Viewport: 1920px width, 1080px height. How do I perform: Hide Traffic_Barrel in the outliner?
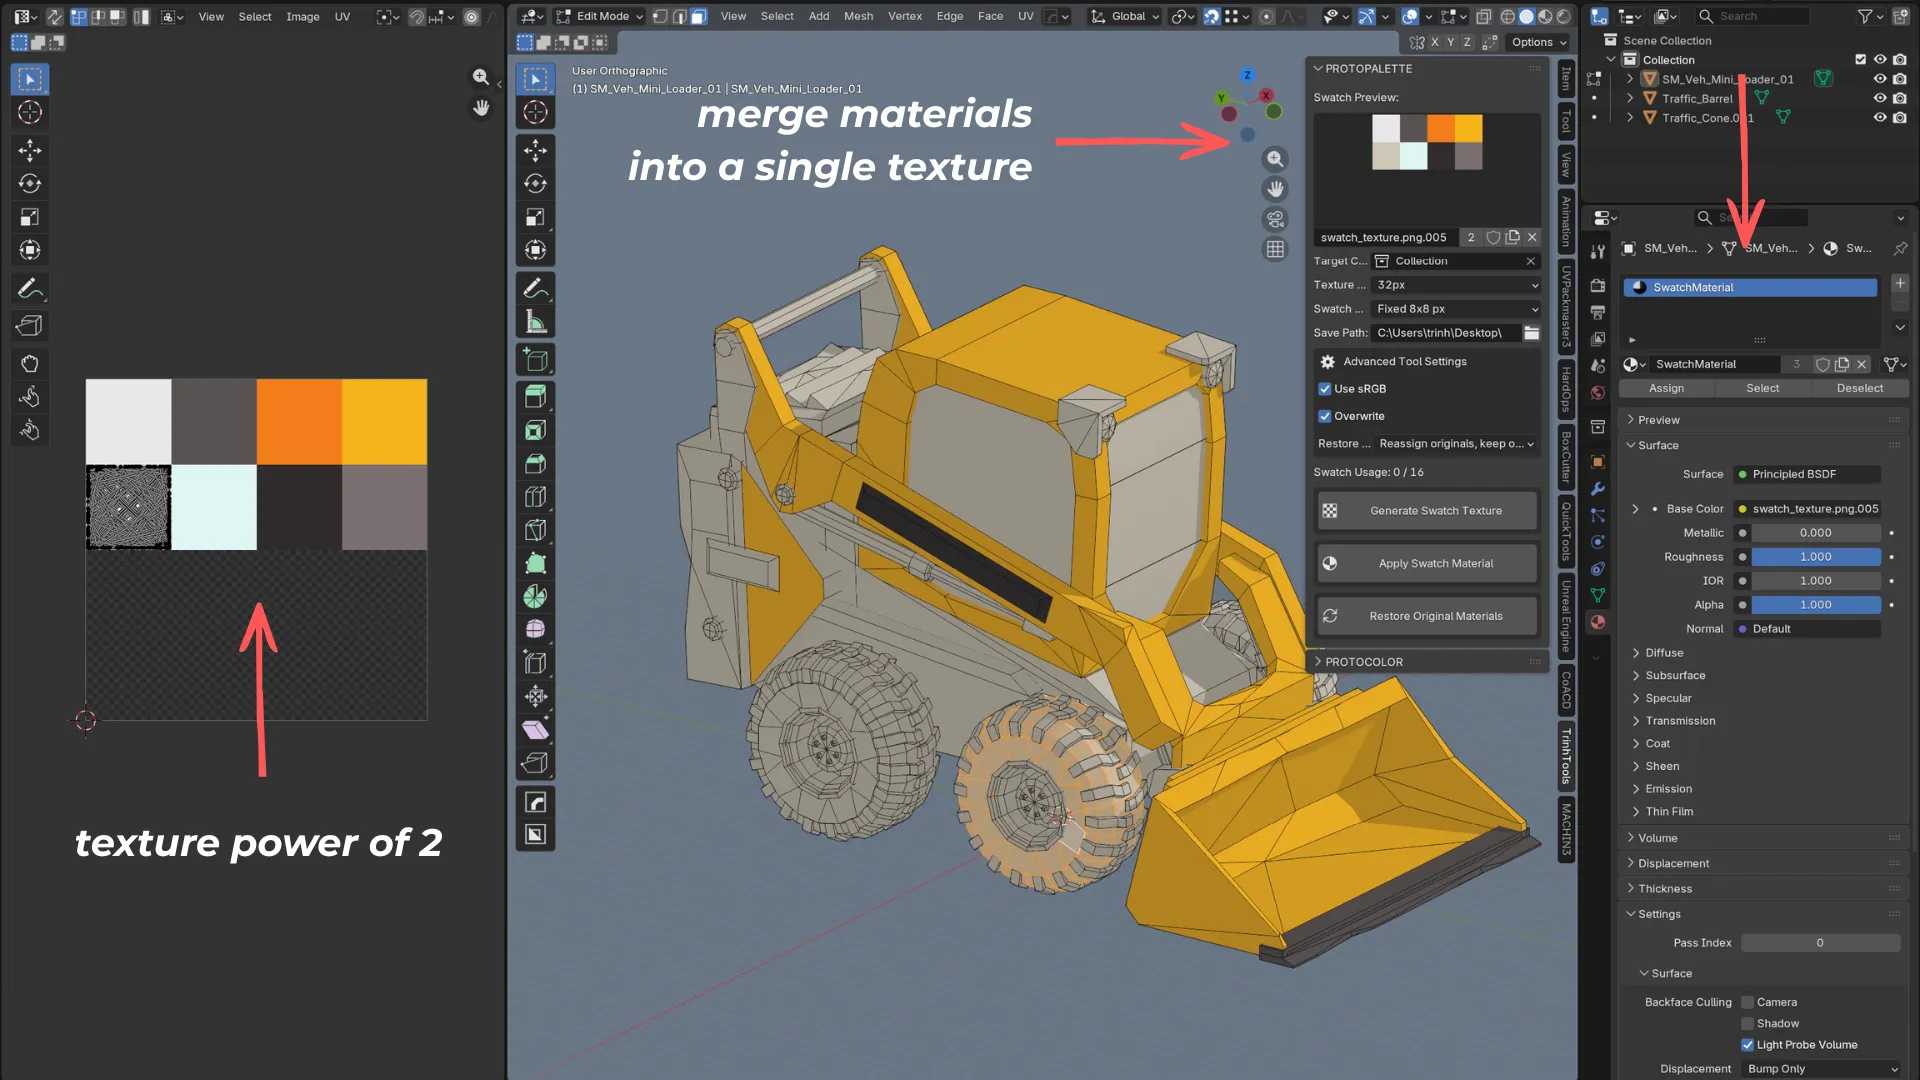coord(1879,98)
